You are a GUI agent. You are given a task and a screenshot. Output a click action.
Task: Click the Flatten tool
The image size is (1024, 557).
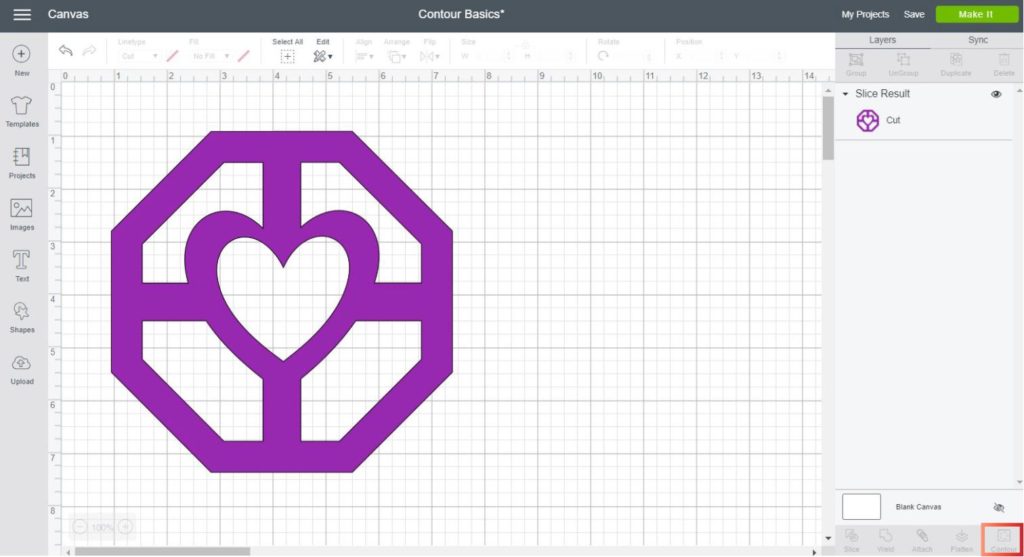pyautogui.click(x=961, y=541)
